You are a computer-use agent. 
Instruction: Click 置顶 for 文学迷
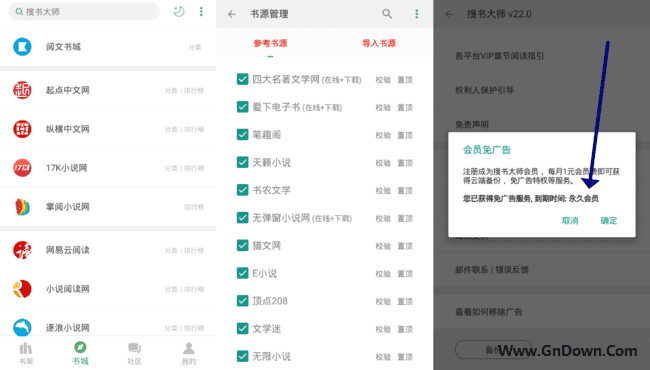[405, 330]
